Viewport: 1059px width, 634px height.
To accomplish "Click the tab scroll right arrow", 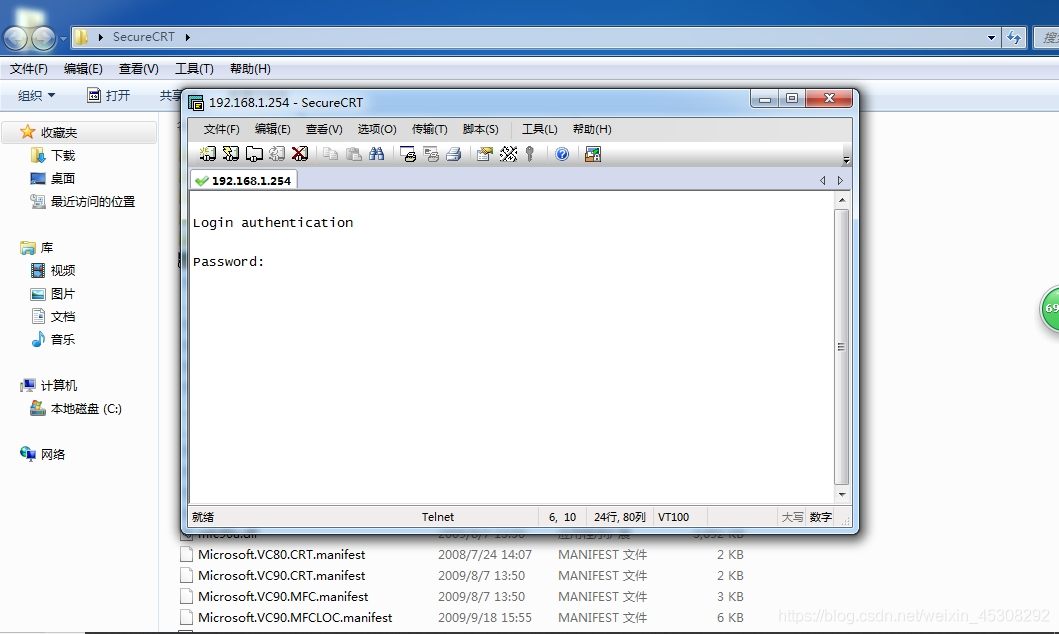I will (840, 180).
